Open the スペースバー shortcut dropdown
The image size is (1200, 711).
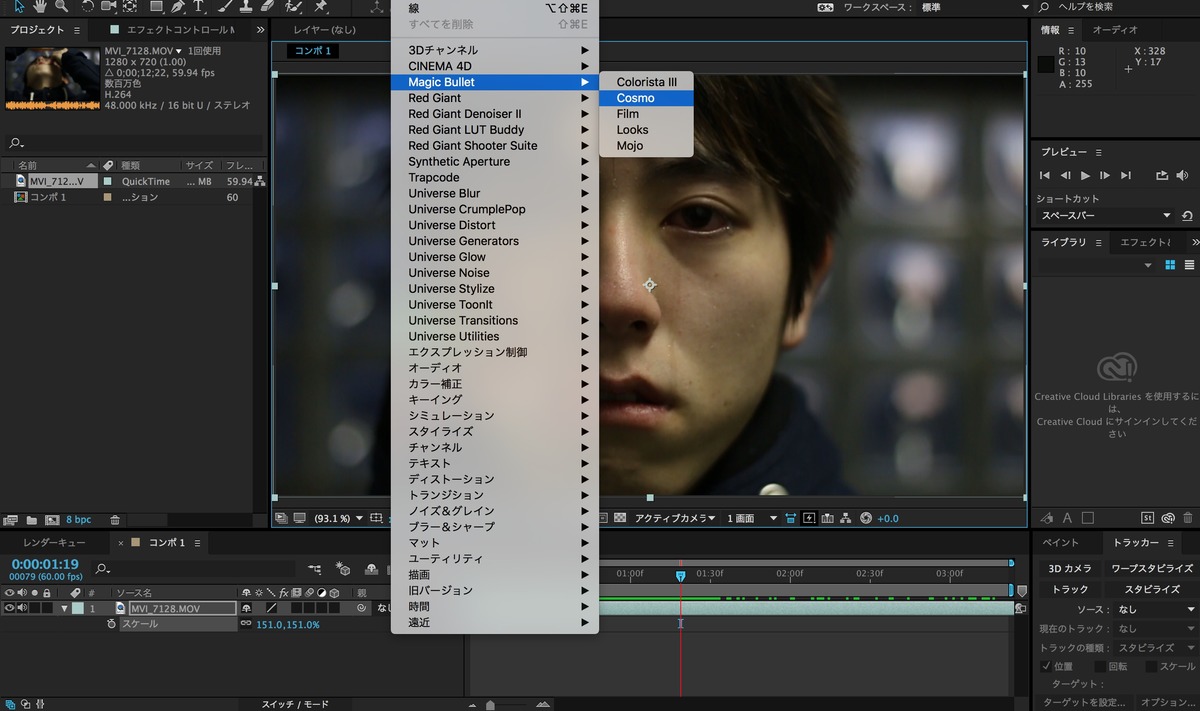coord(1106,216)
